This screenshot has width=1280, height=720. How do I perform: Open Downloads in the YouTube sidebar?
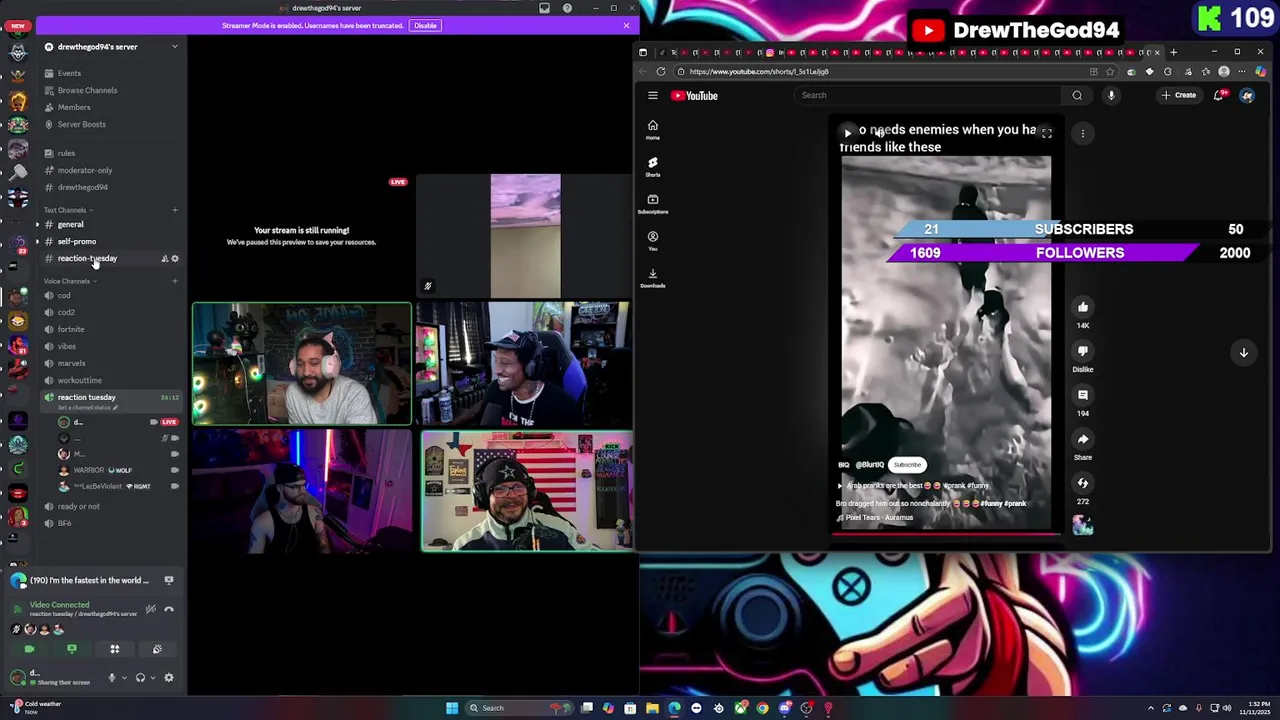pos(653,277)
